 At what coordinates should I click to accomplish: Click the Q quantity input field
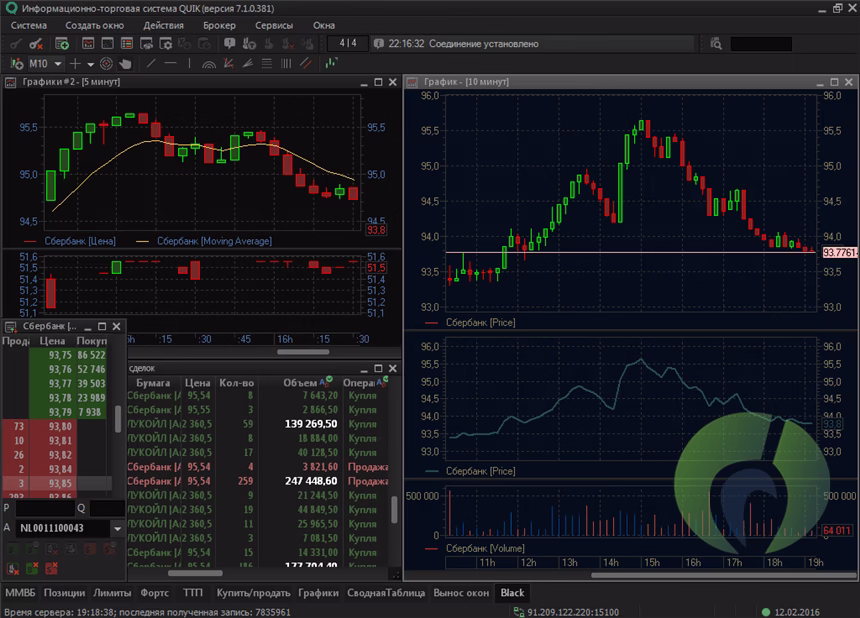108,508
